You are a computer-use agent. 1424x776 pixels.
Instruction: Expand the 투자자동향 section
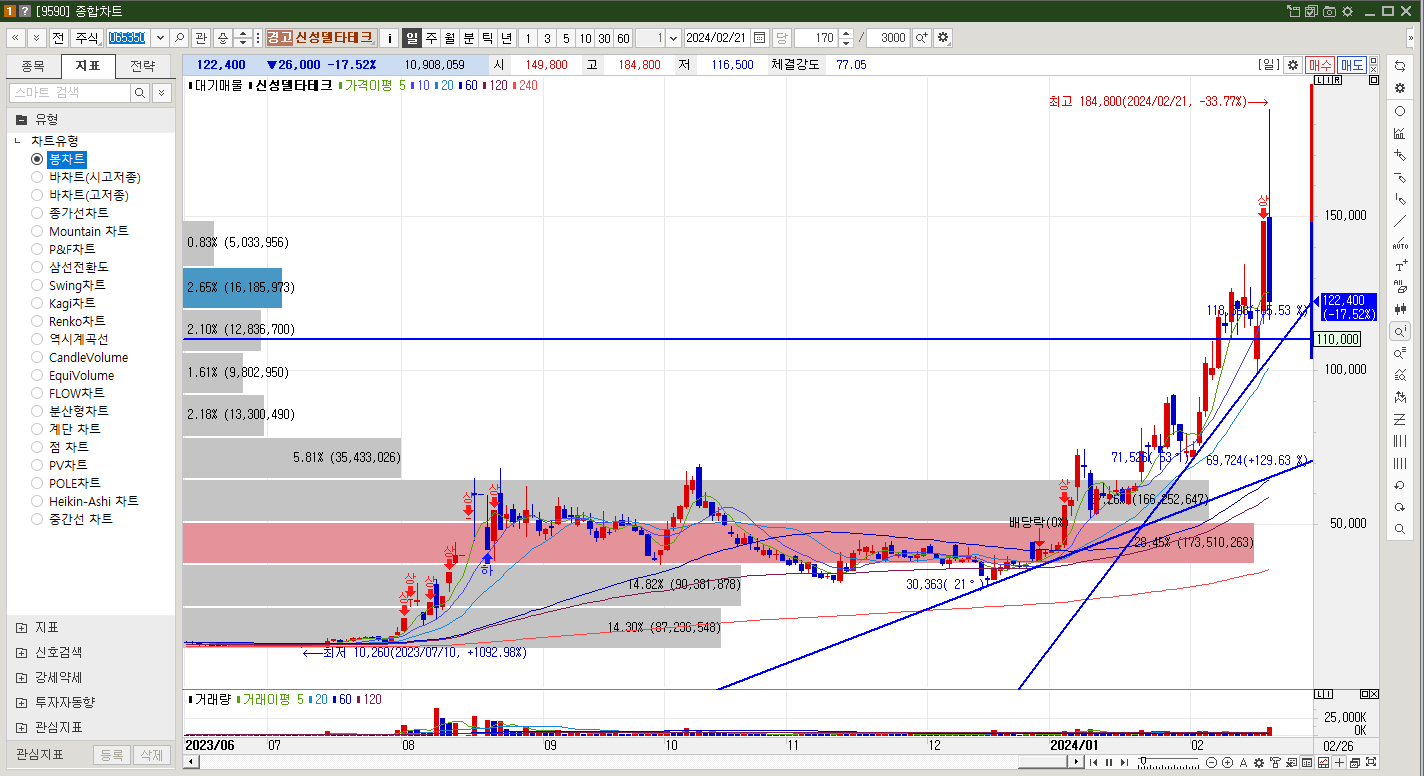pos(22,703)
